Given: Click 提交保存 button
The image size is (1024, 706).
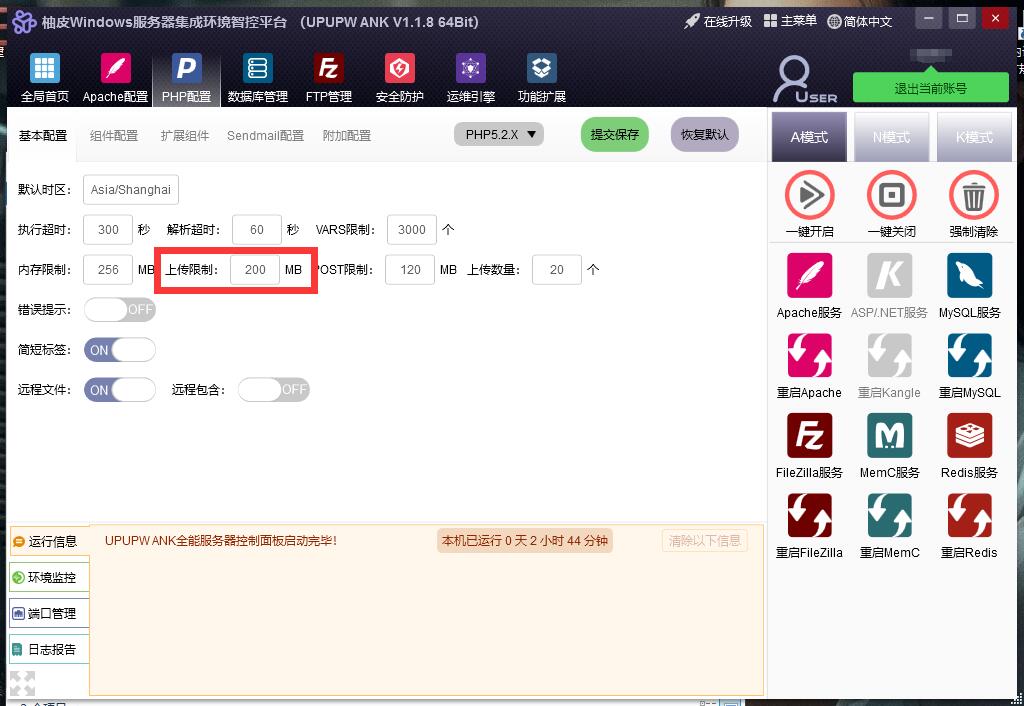Looking at the screenshot, I should click(x=615, y=135).
